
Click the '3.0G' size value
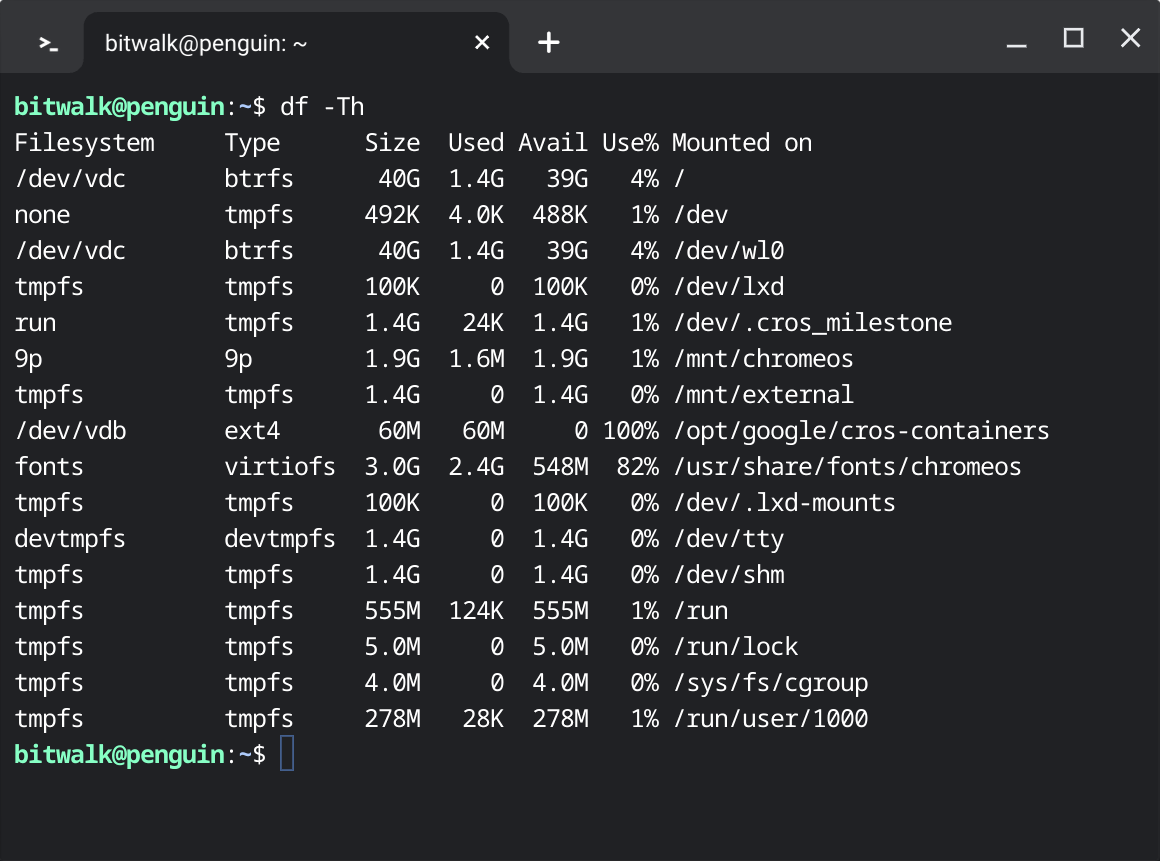[392, 467]
